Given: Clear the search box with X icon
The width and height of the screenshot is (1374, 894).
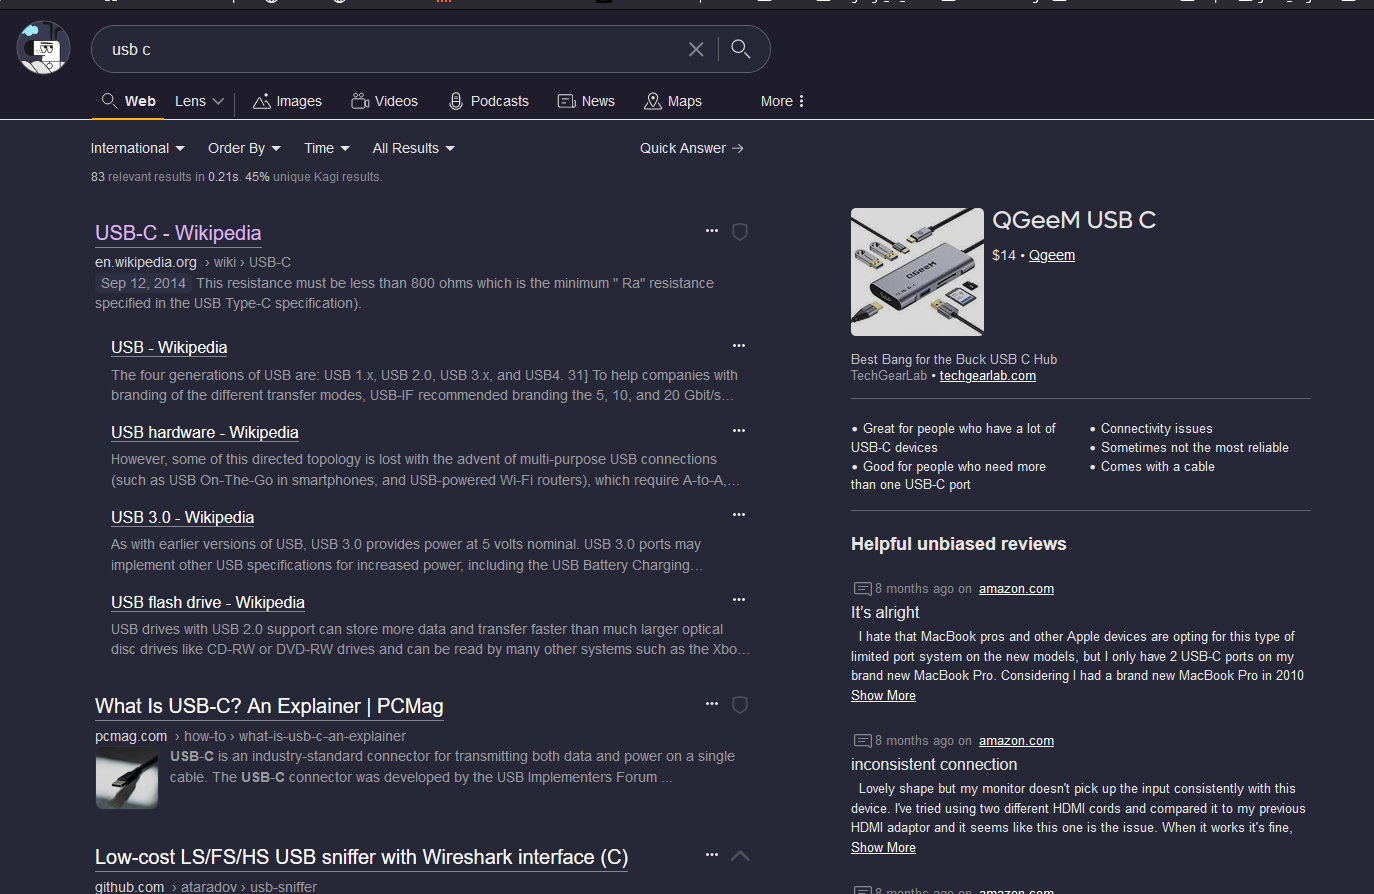Looking at the screenshot, I should click(696, 49).
